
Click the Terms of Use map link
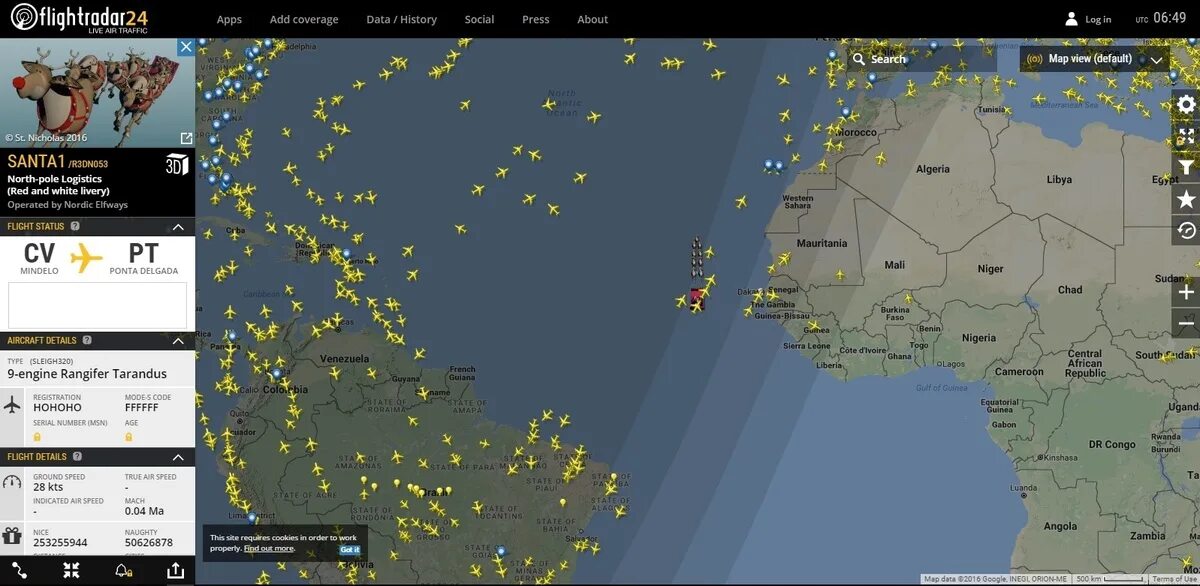(x=1175, y=579)
